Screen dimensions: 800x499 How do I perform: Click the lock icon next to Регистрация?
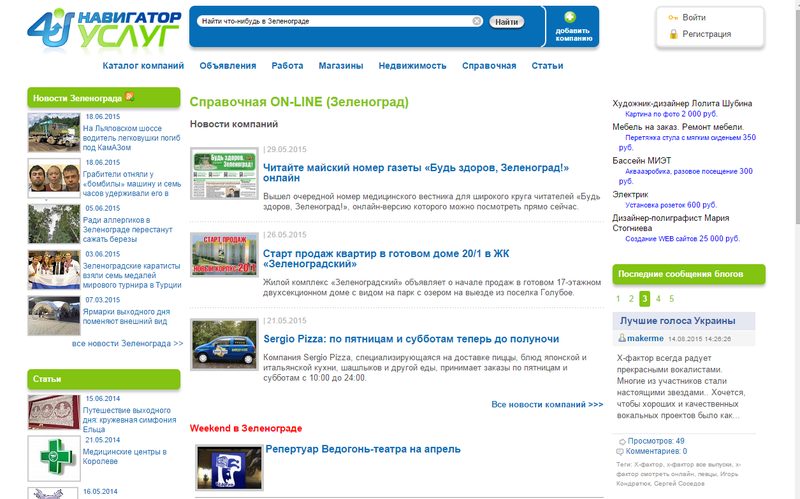(x=673, y=34)
